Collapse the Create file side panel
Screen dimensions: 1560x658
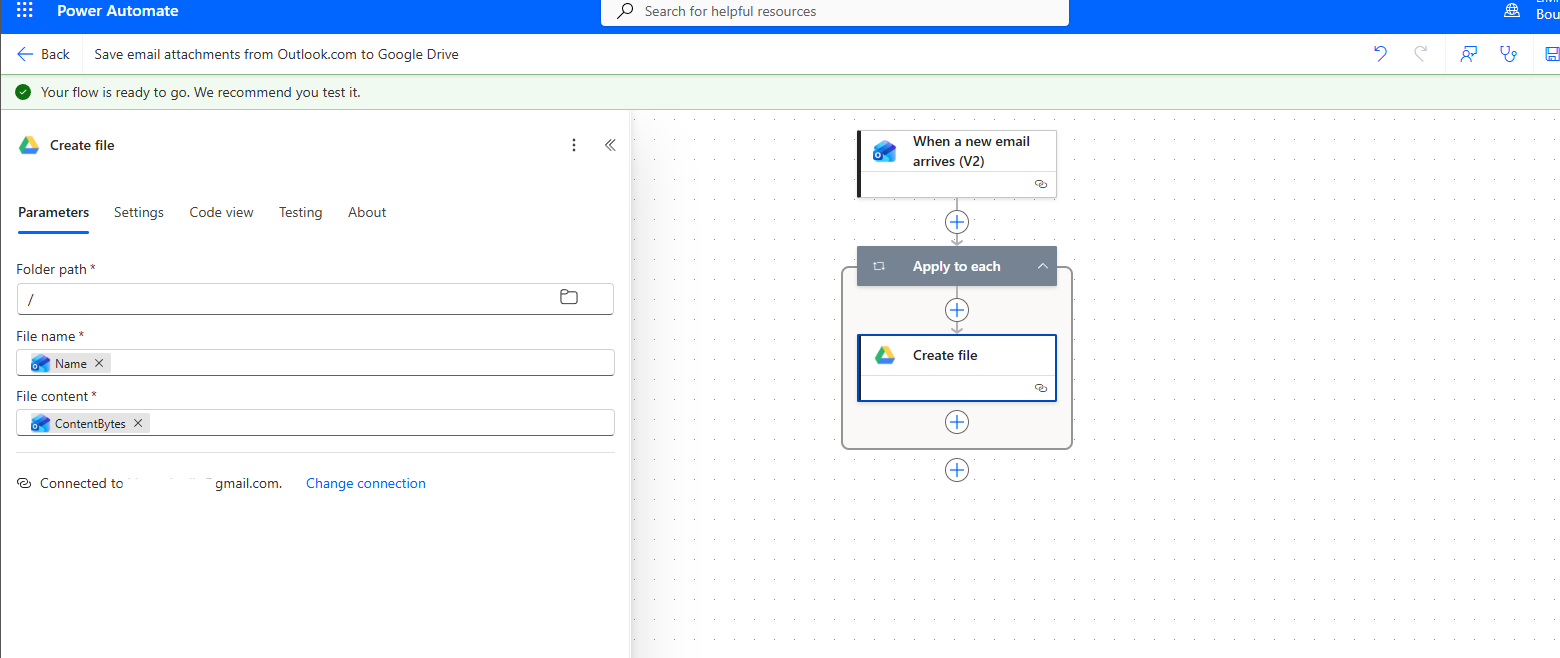click(610, 145)
